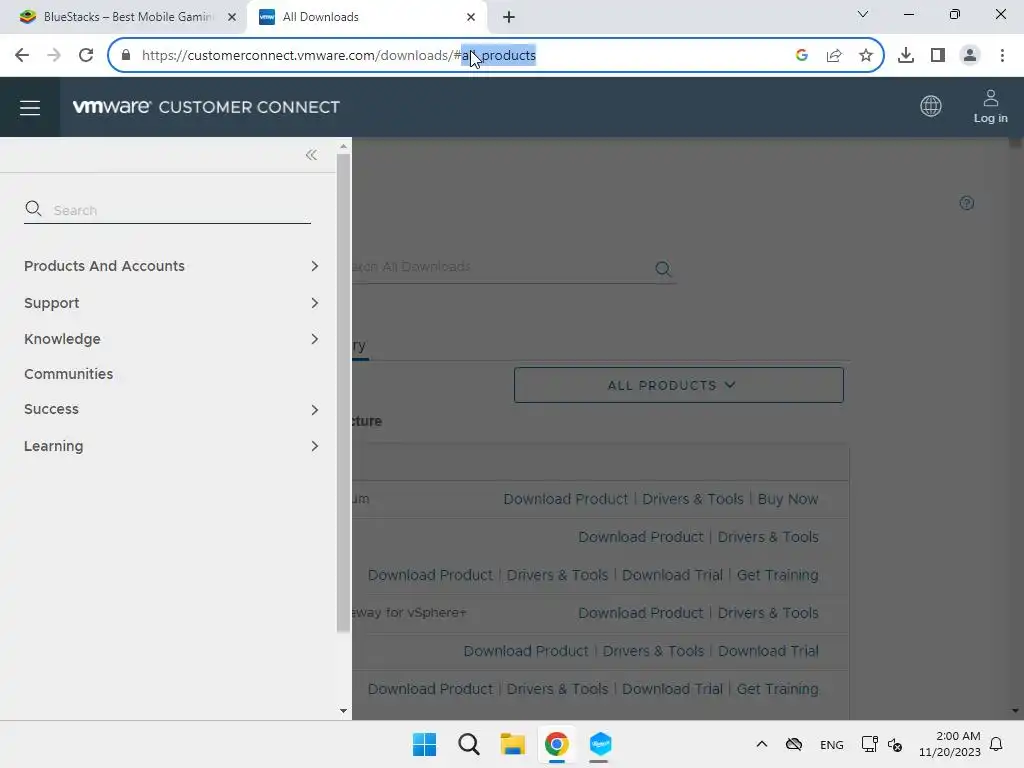Open a new browser tab

[x=509, y=17]
